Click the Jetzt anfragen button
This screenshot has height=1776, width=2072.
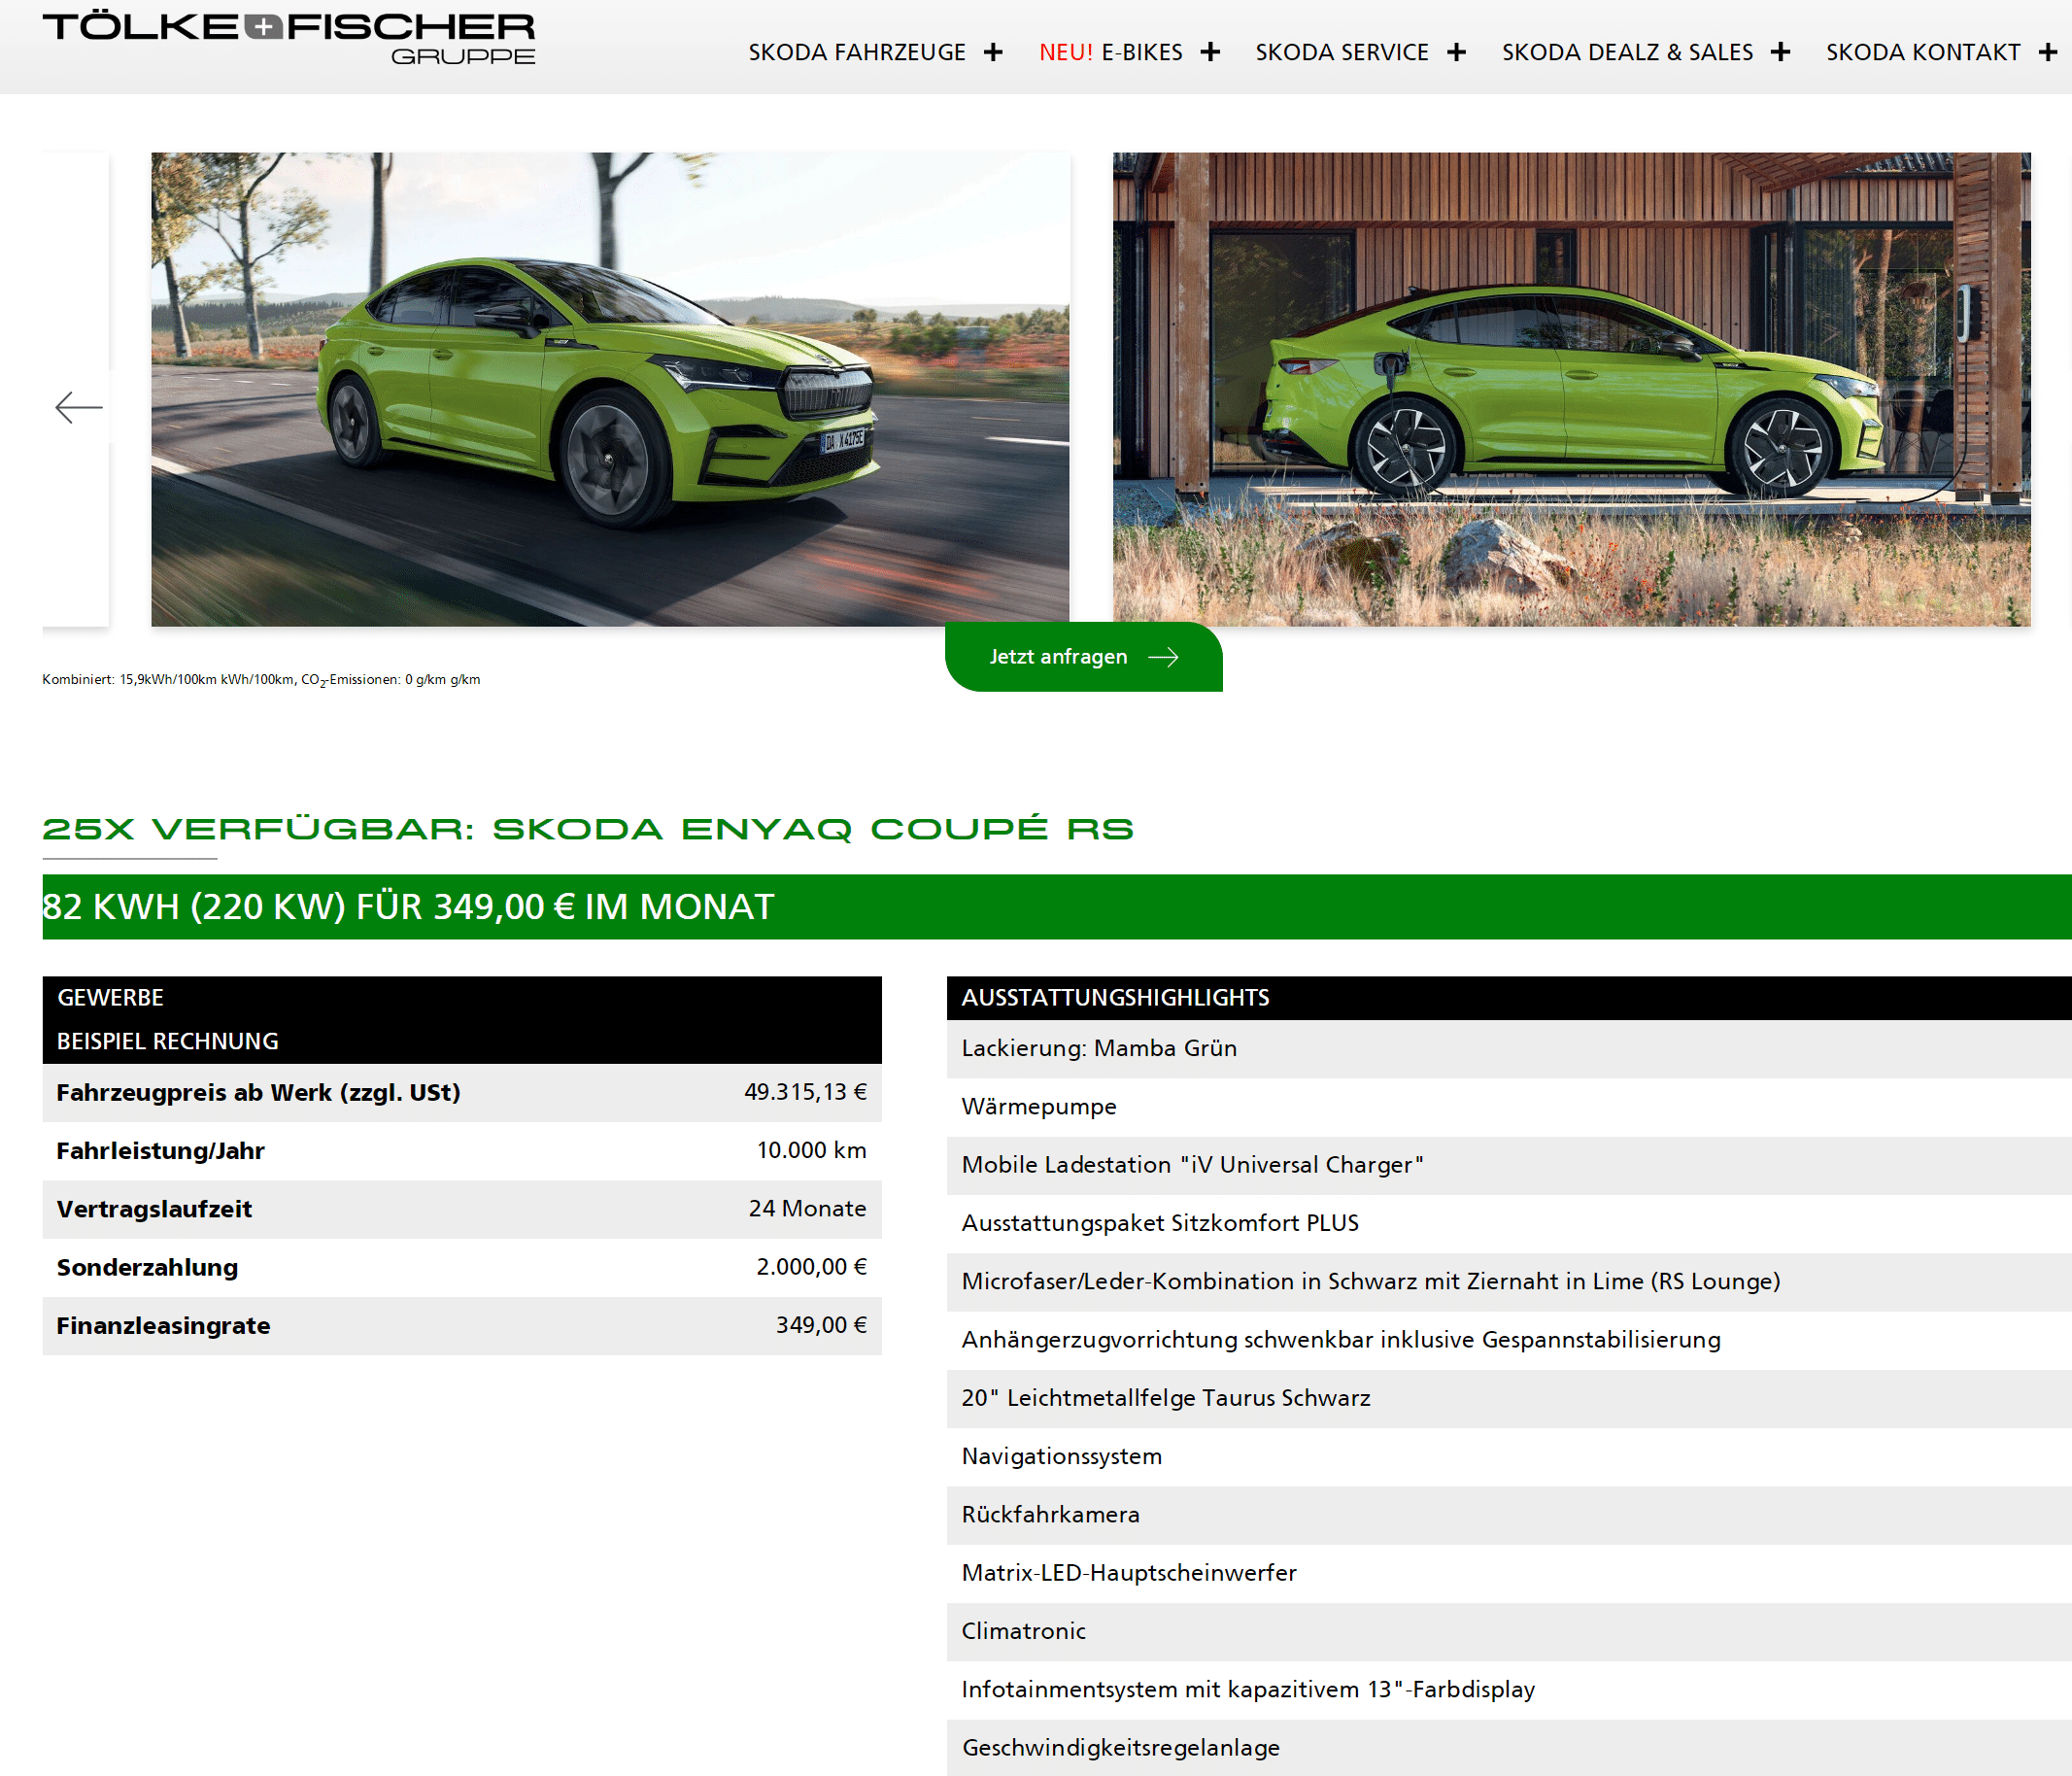point(1083,657)
